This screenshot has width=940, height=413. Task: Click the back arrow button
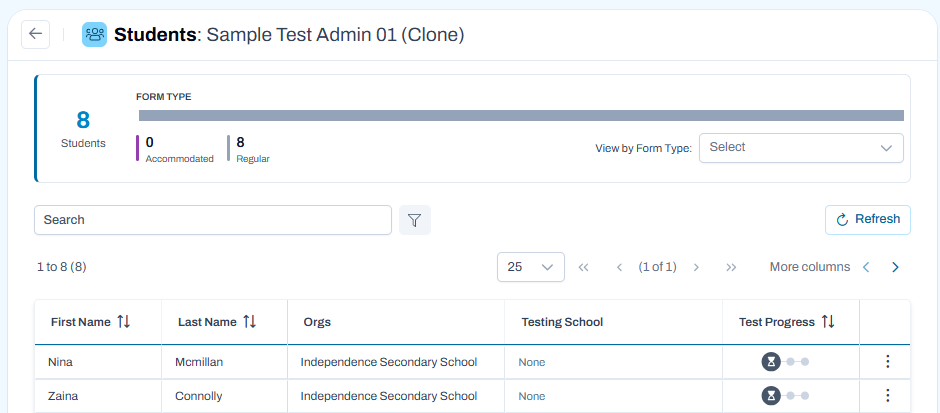35,34
